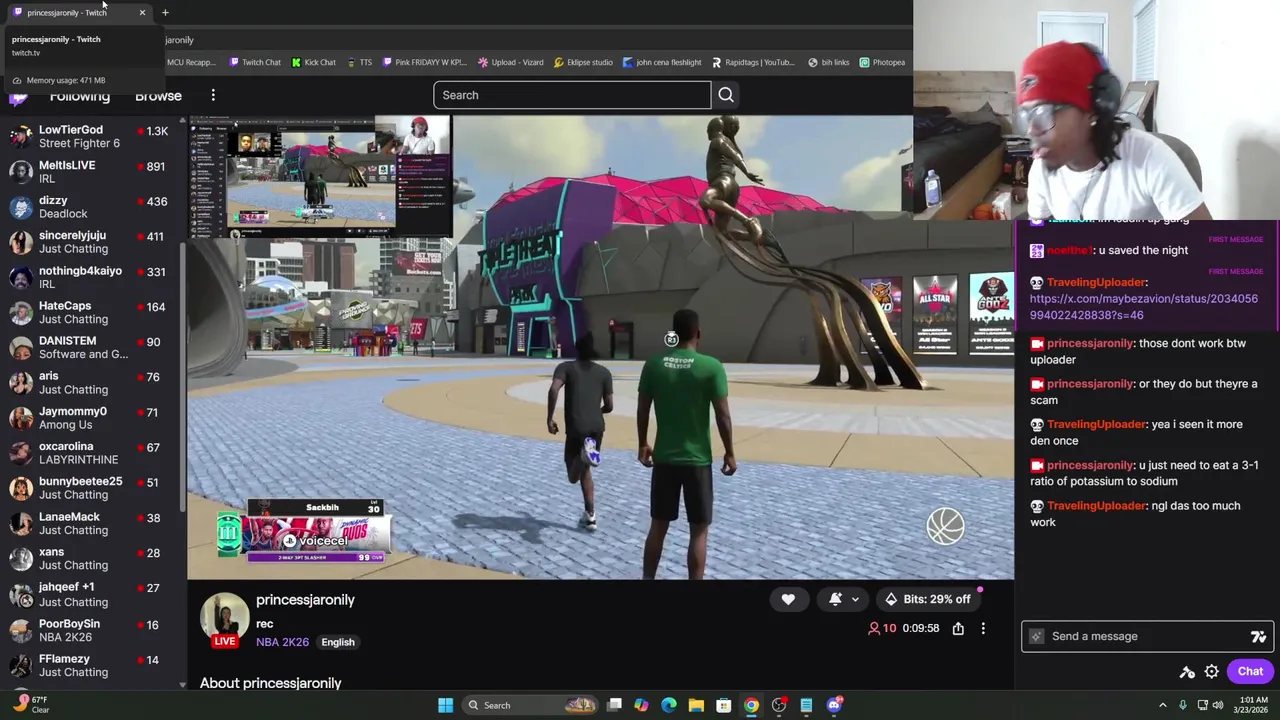Click sidebar scroll-down arrow
1280x720 pixels.
(x=182, y=685)
